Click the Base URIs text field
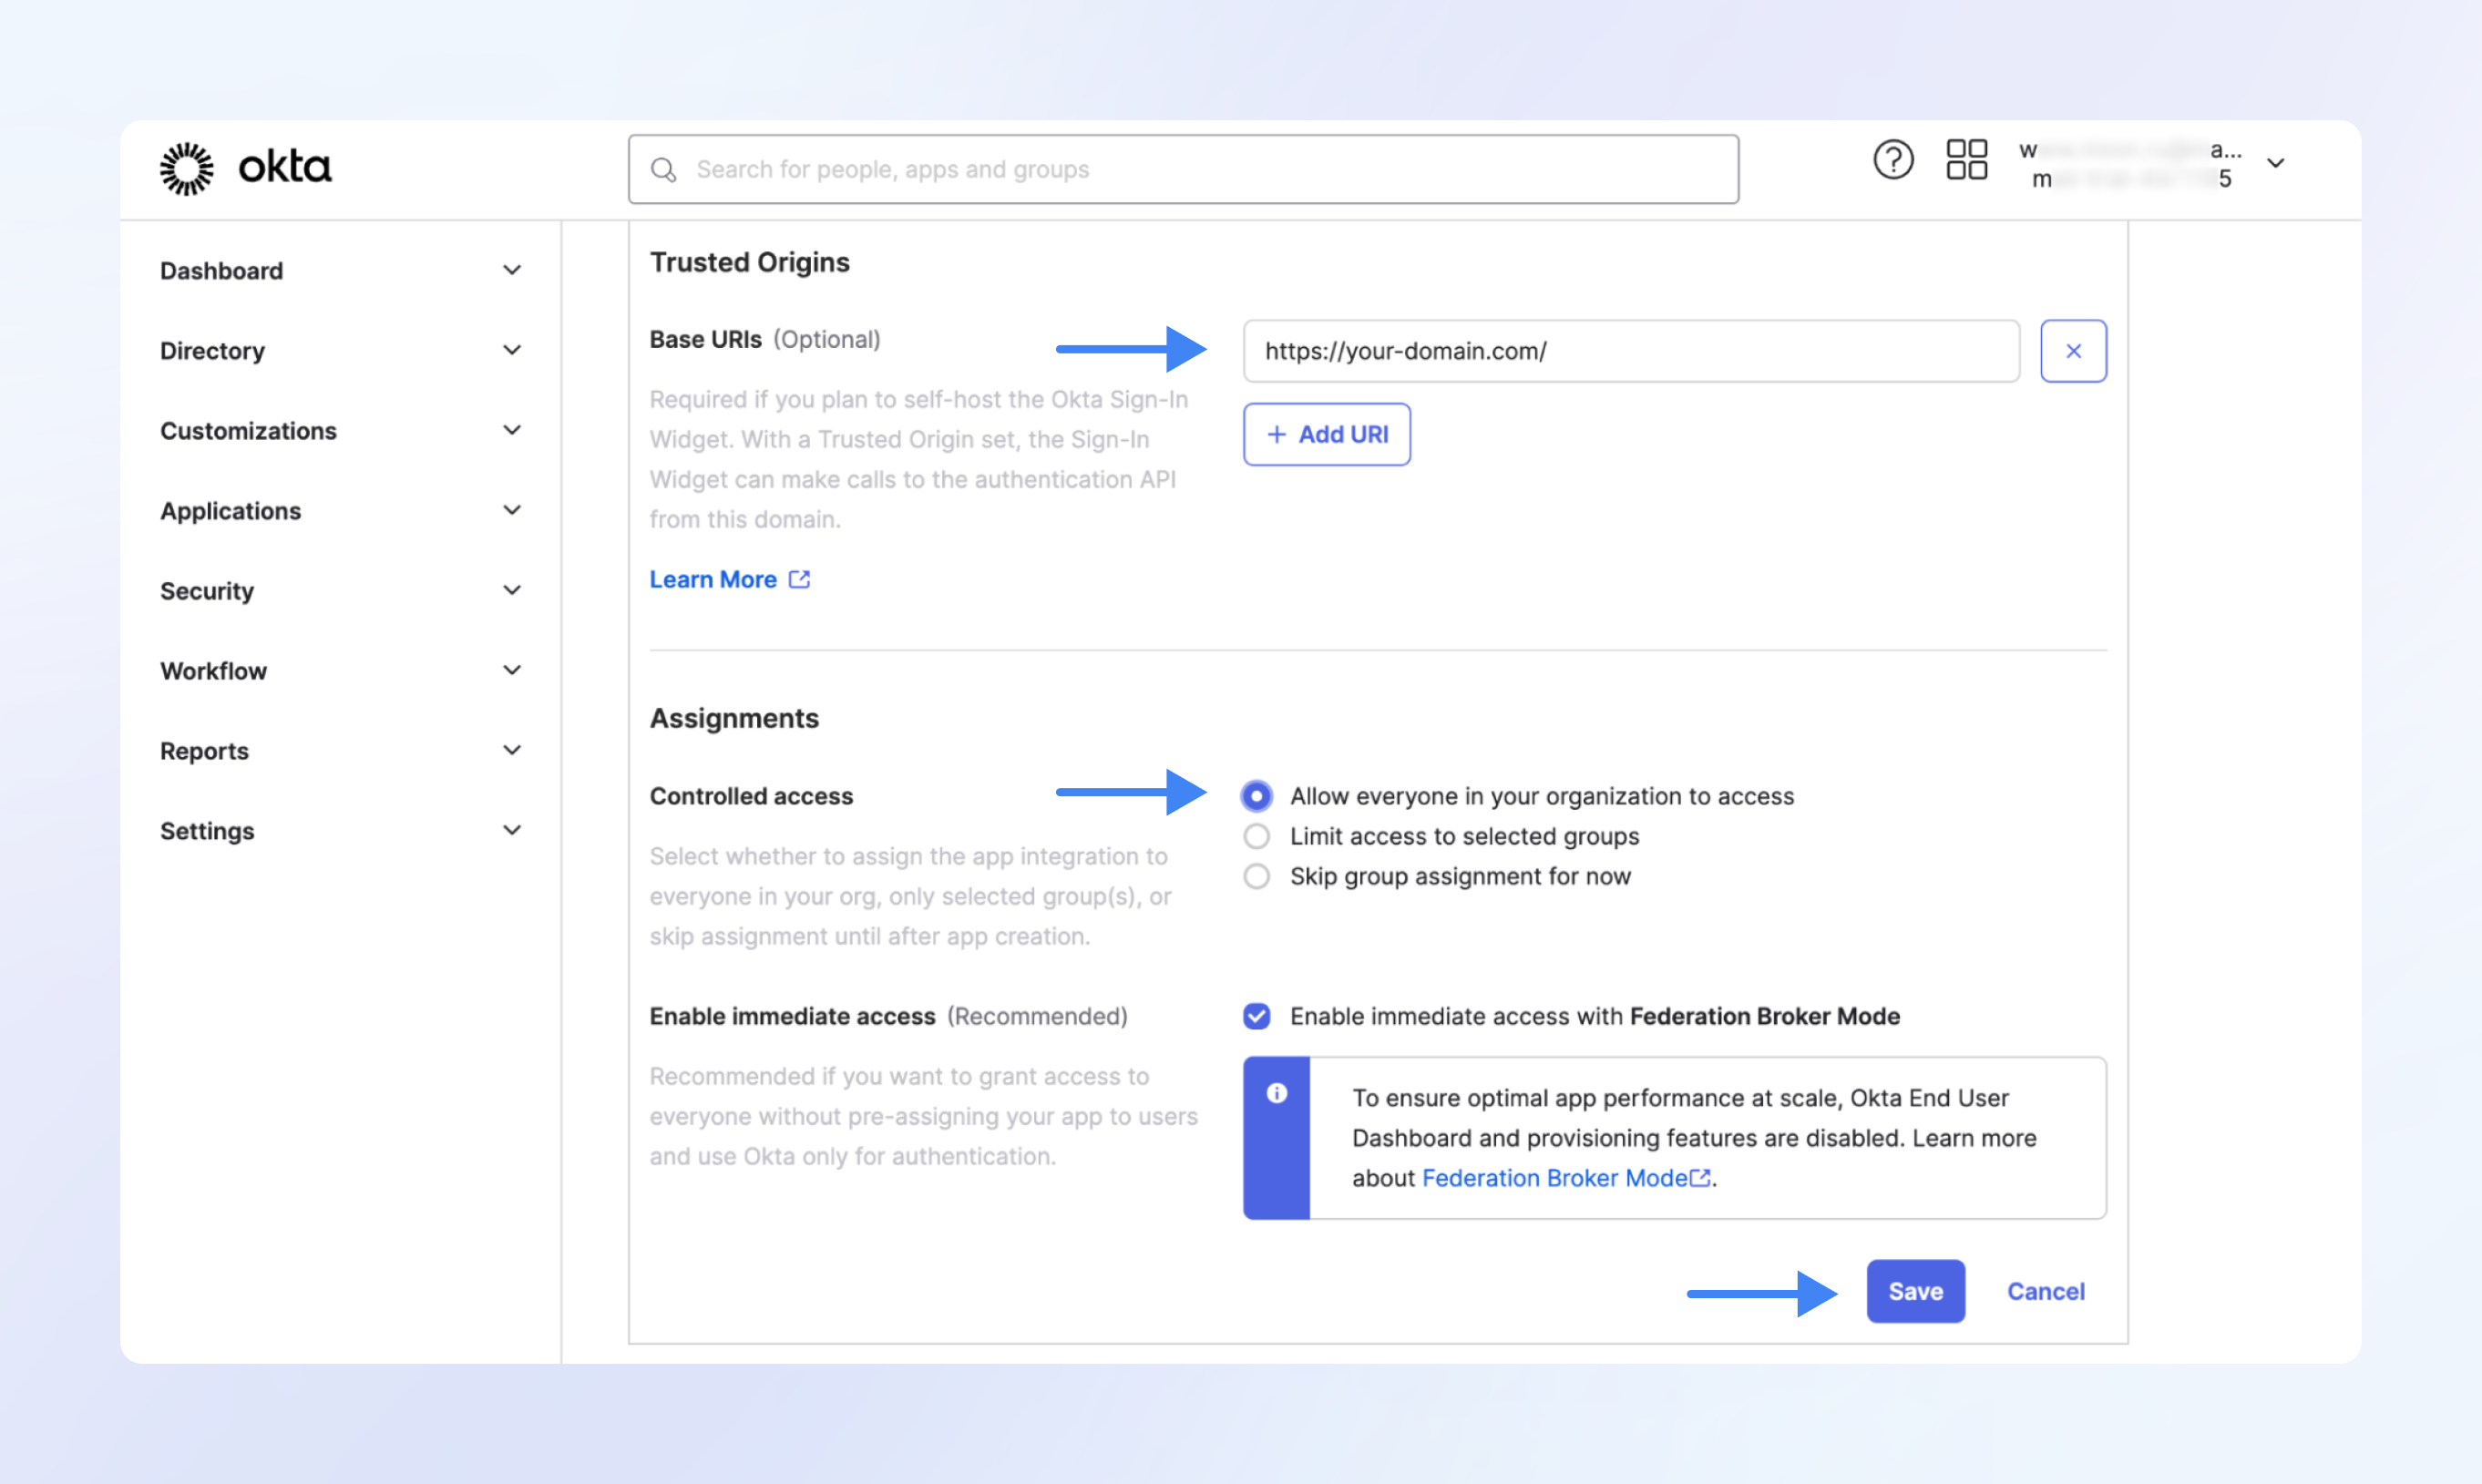Viewport: 2482px width, 1484px height. point(1630,351)
